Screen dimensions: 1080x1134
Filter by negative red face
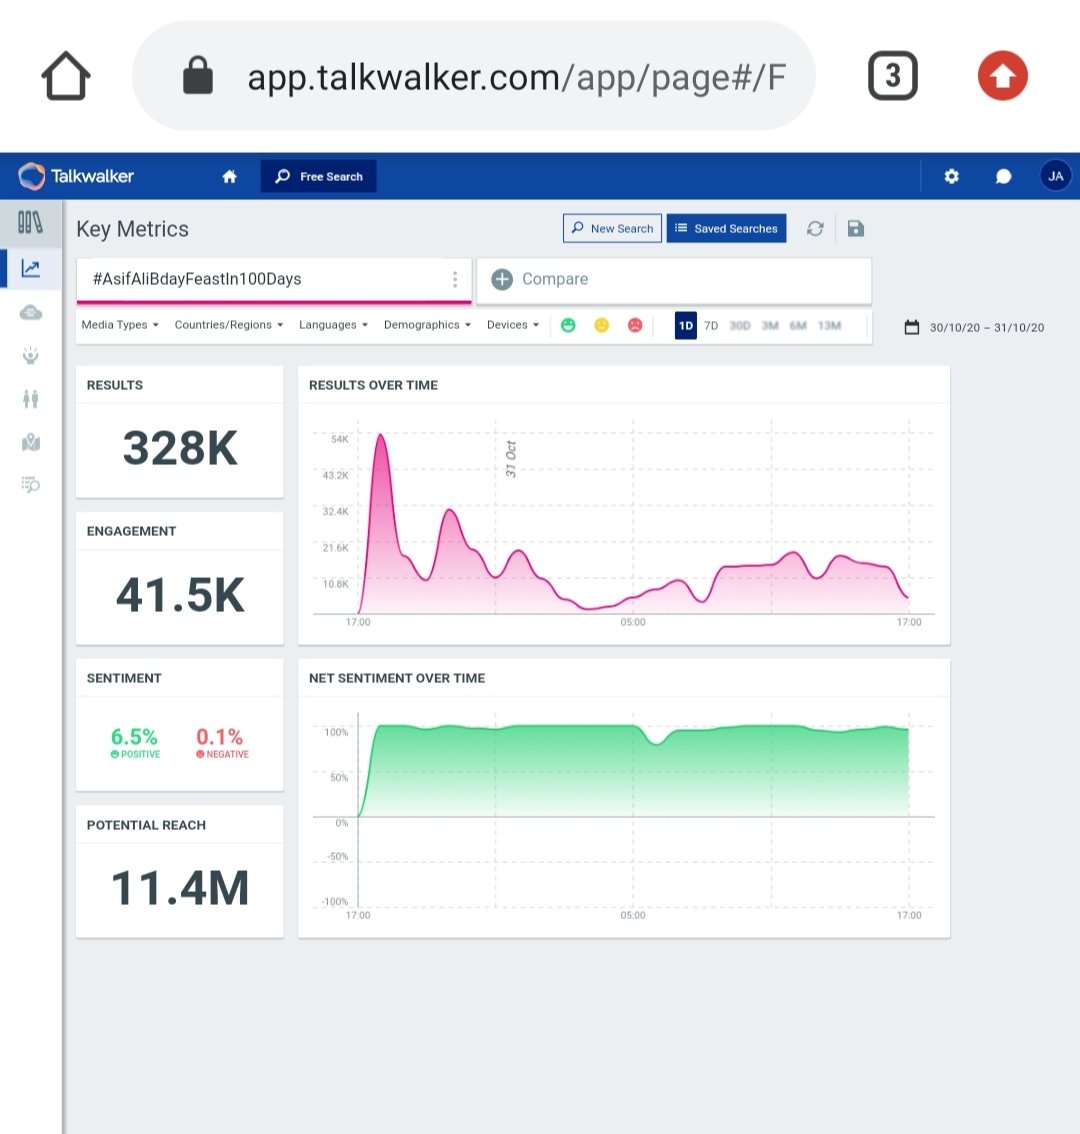tap(634, 325)
